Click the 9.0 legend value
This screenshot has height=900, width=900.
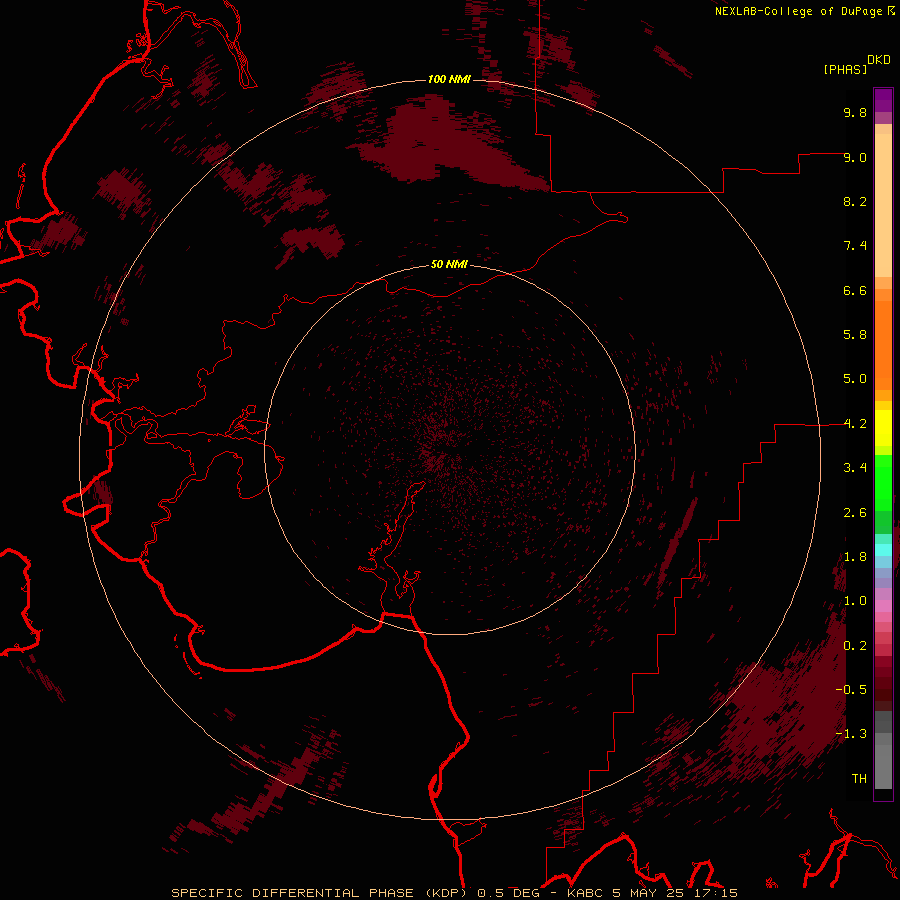[x=855, y=157]
